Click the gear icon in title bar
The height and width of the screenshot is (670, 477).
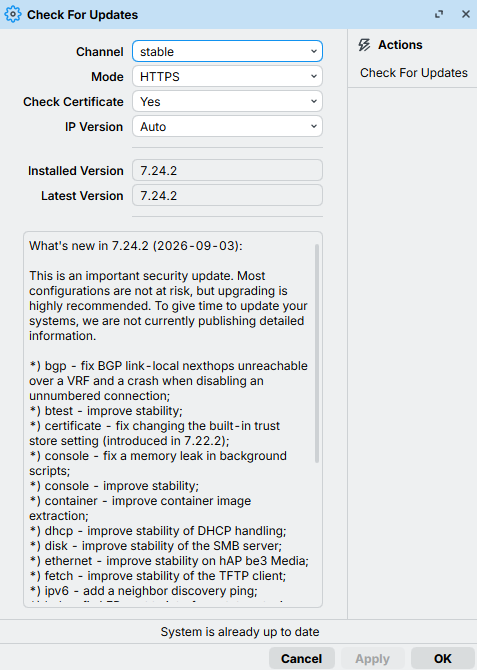(13, 15)
